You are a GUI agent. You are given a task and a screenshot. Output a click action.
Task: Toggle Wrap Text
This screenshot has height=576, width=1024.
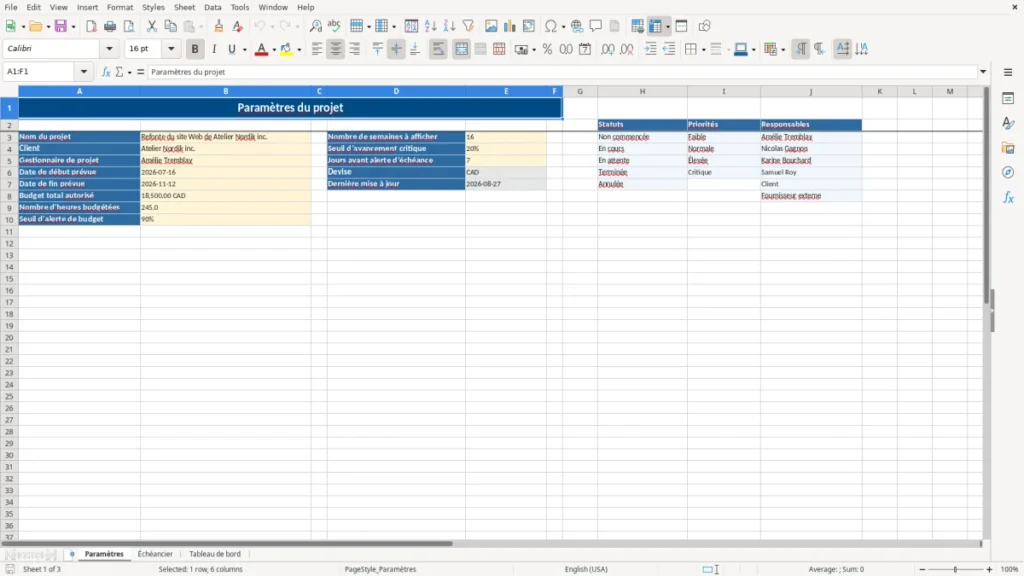point(438,49)
